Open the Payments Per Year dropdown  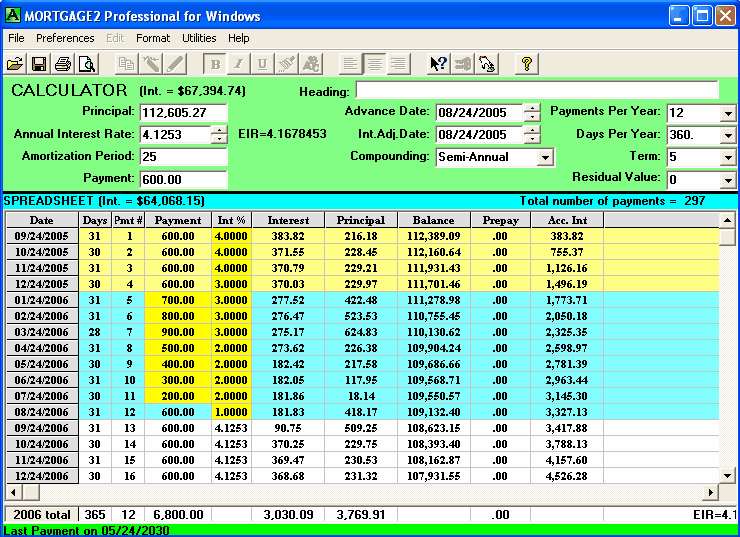coord(727,112)
